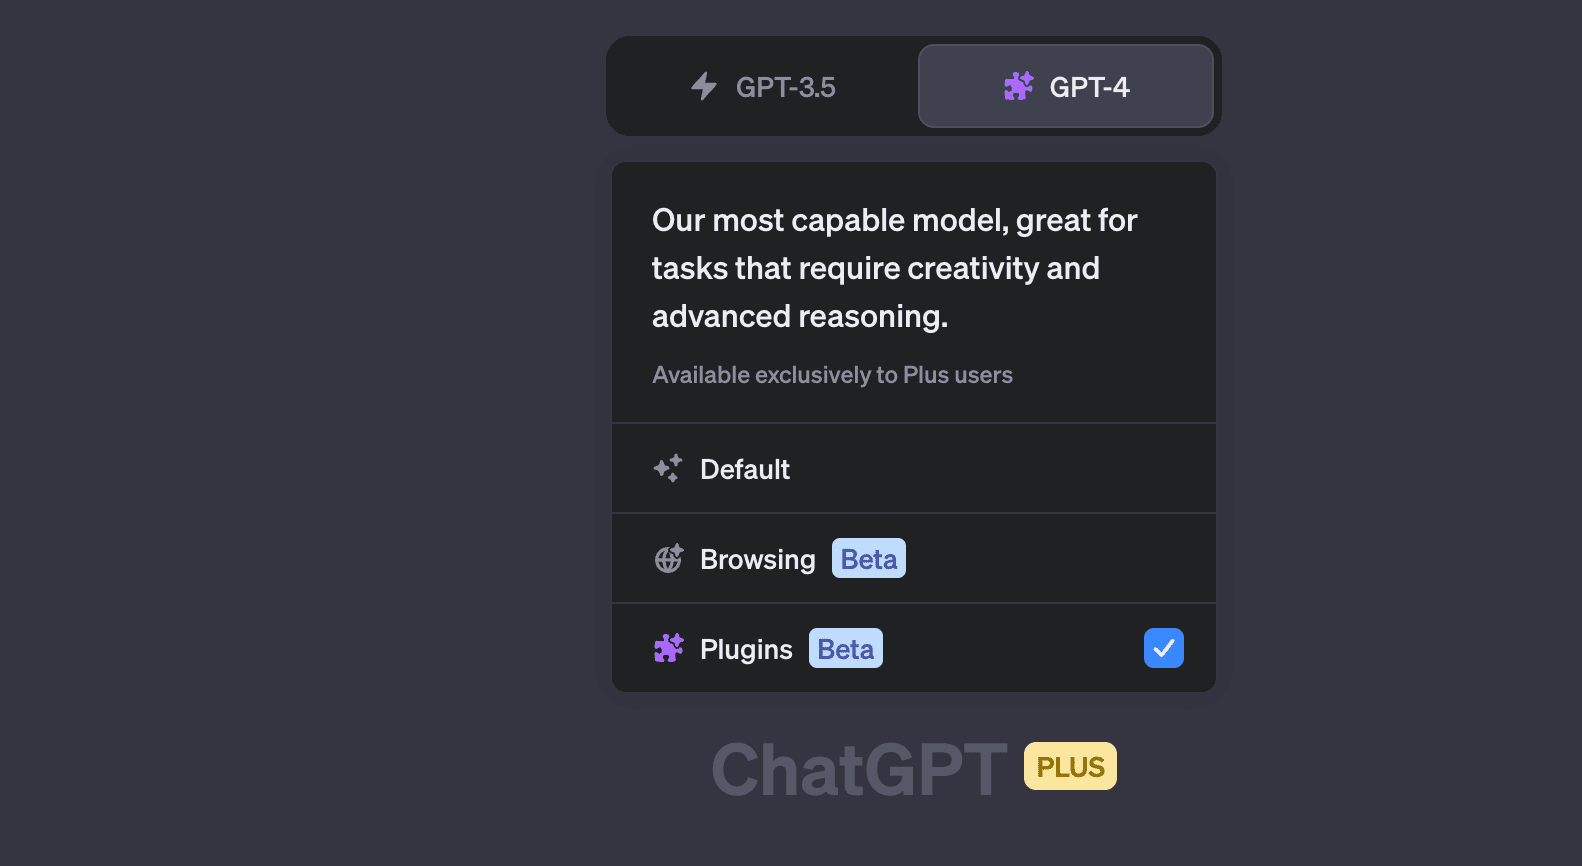The width and height of the screenshot is (1582, 866).
Task: Click the lightning bolt icon beside GPT-3.5
Action: tap(704, 86)
